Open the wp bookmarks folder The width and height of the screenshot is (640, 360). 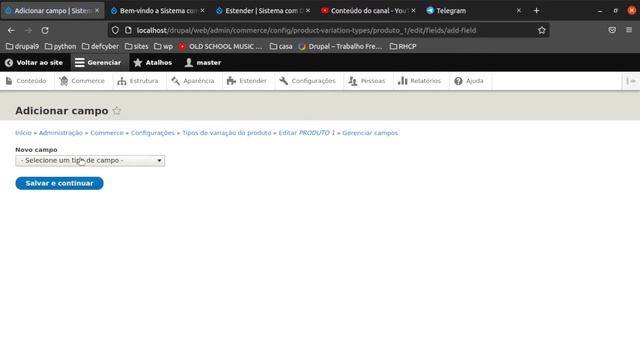pyautogui.click(x=163, y=47)
